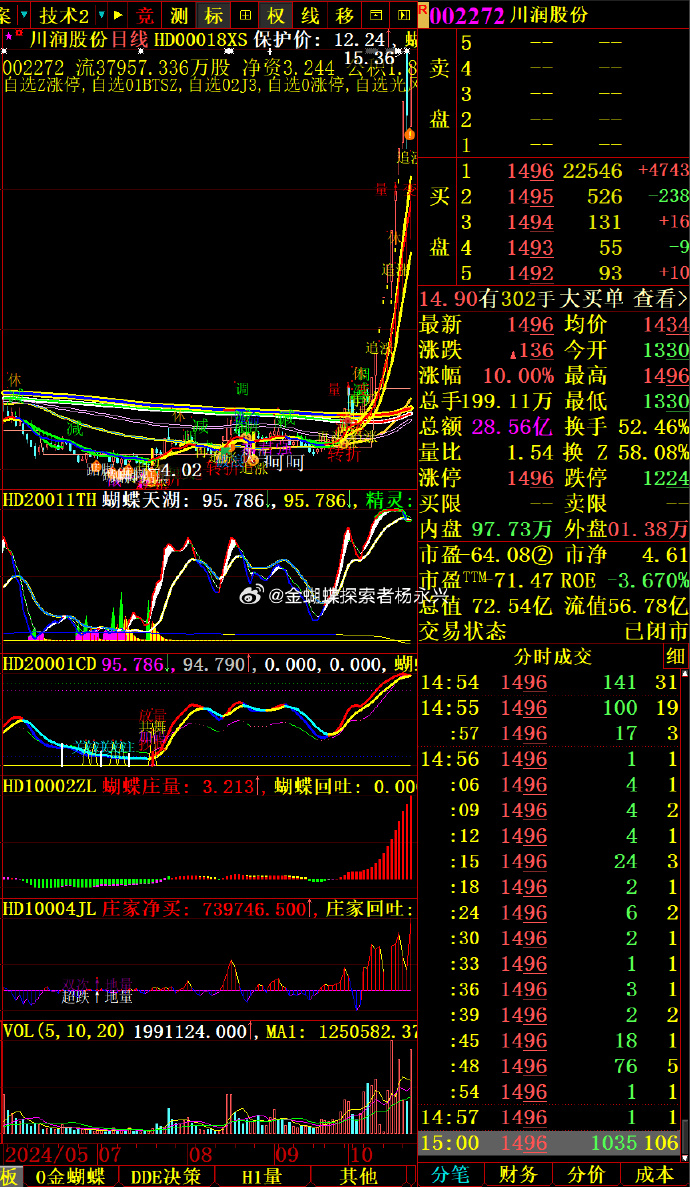Expand the 查看> large buy order link
The height and width of the screenshot is (1187, 690).
tap(661, 298)
